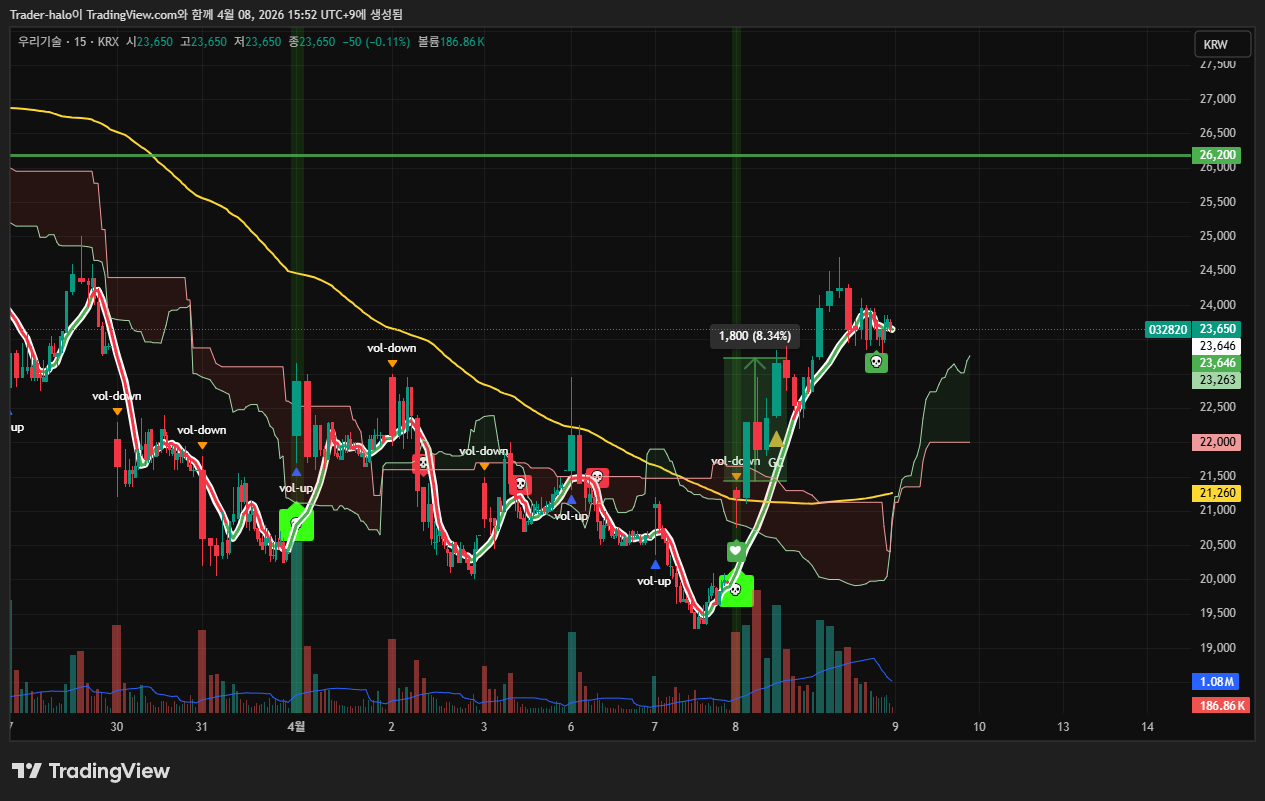Click the green skull marker beside the 23,646 label

click(876, 362)
